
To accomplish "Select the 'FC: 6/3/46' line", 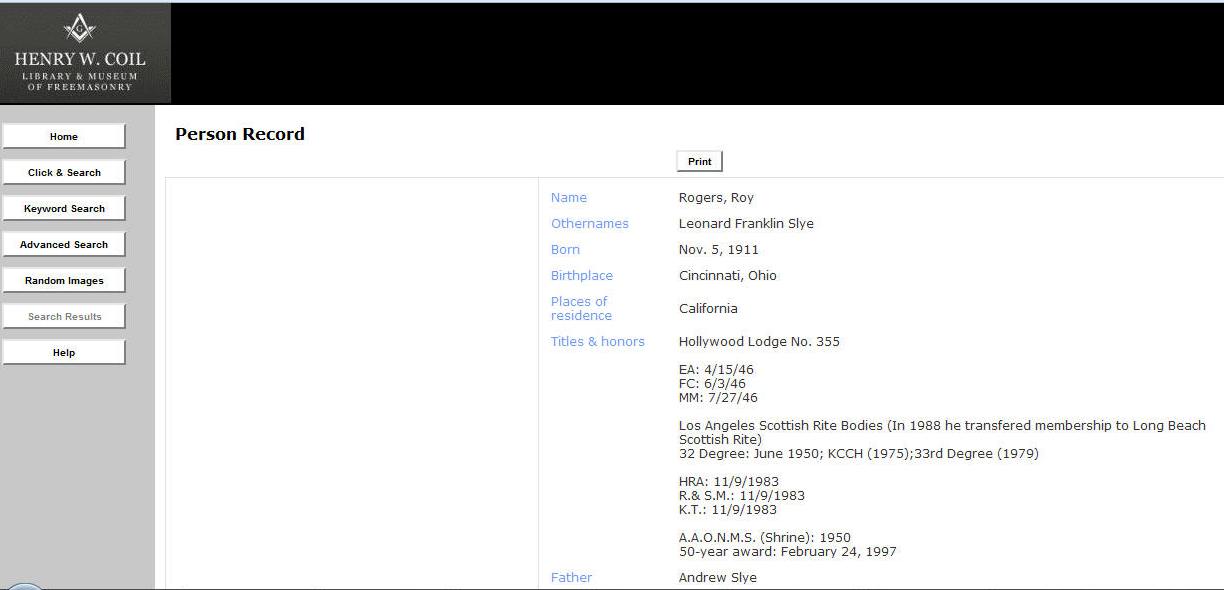I will [x=712, y=384].
